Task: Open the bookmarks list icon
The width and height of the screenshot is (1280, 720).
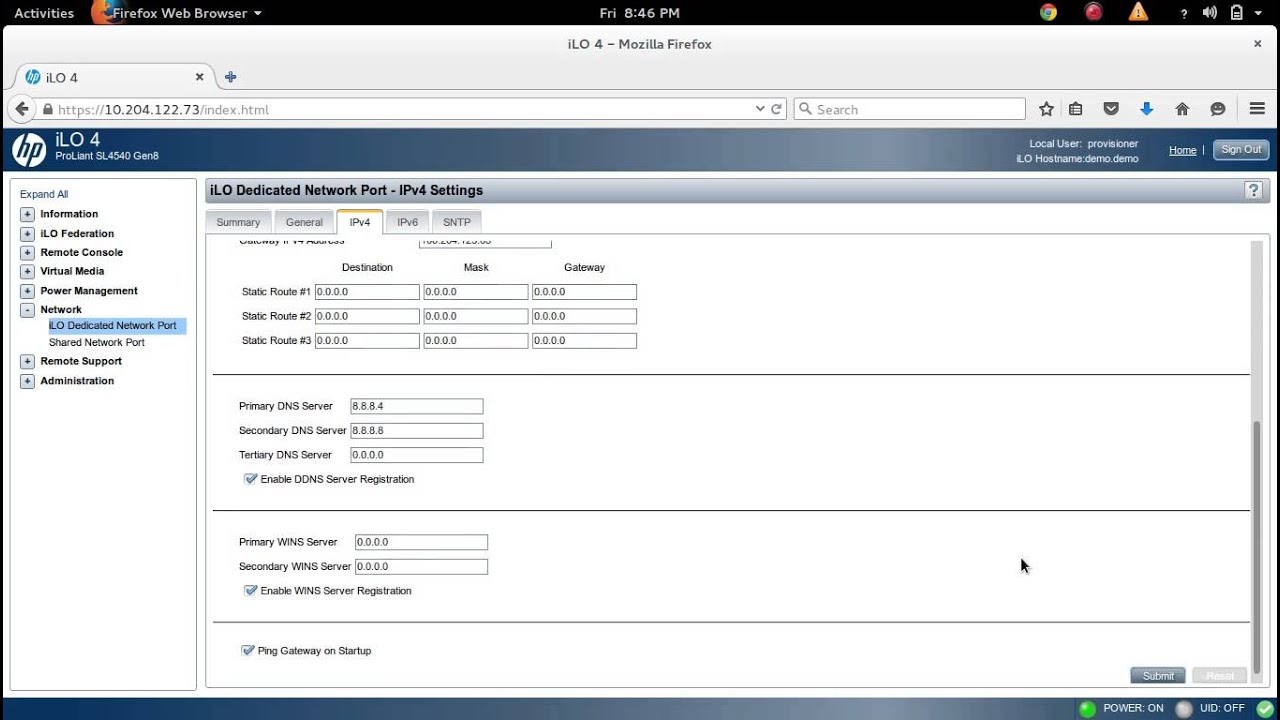Action: click(1076, 109)
